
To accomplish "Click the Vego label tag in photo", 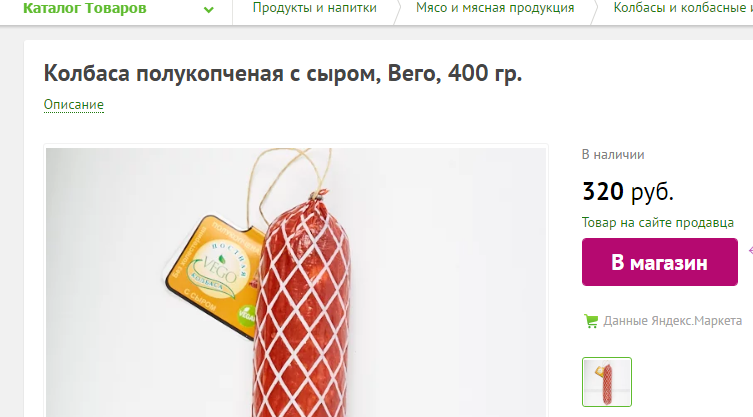I will point(214,274).
